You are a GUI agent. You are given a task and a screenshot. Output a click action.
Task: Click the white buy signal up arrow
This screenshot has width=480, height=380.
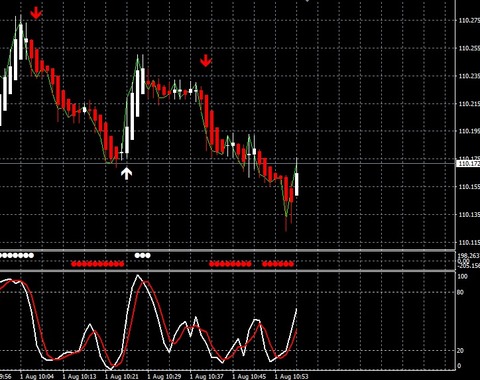tap(126, 173)
